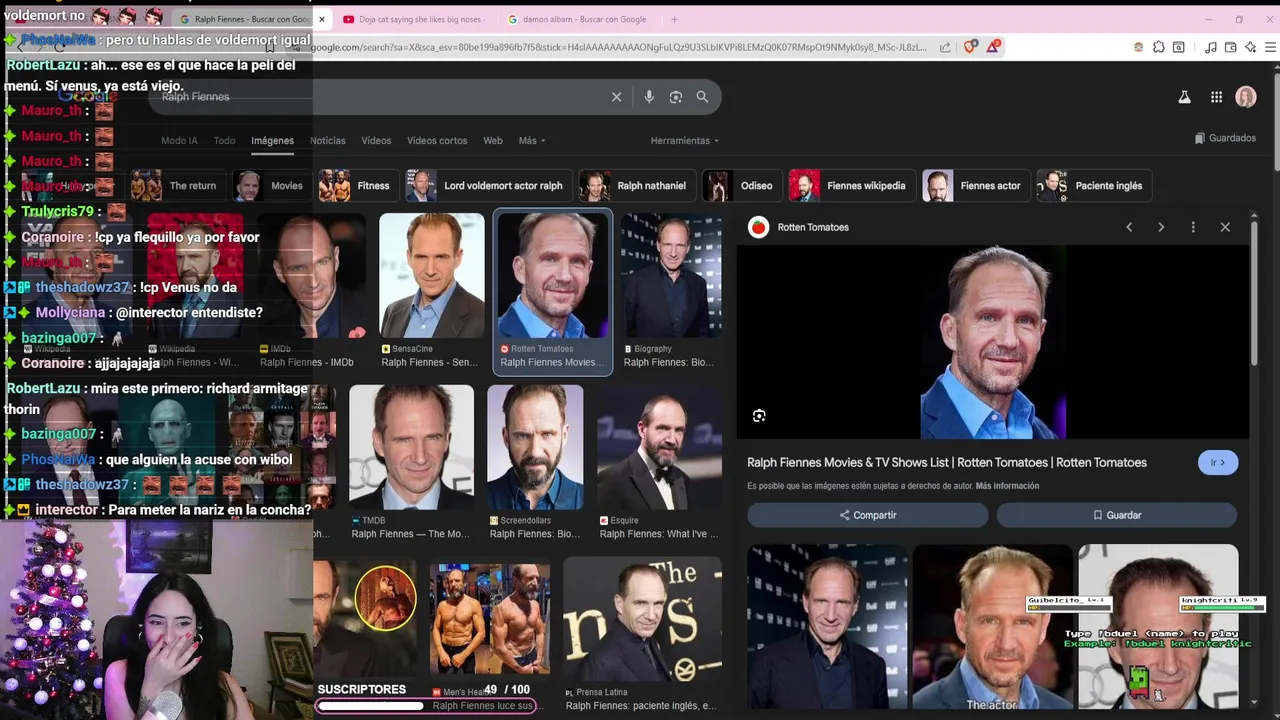Image resolution: width=1280 pixels, height=720 pixels.
Task: Open the SensaCine image result
Action: tap(432, 276)
